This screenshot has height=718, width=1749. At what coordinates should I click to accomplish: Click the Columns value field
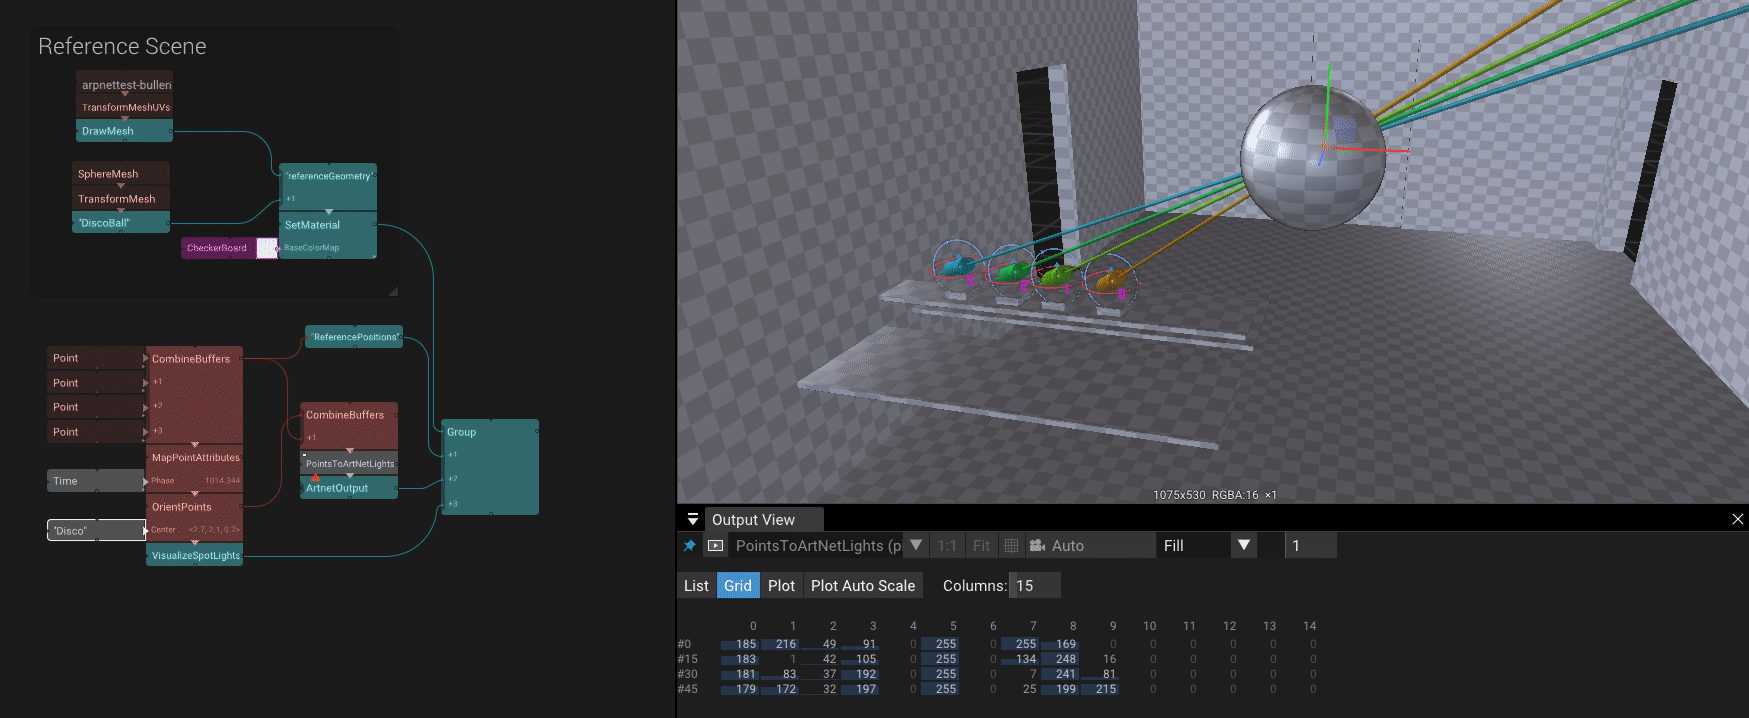point(1035,586)
